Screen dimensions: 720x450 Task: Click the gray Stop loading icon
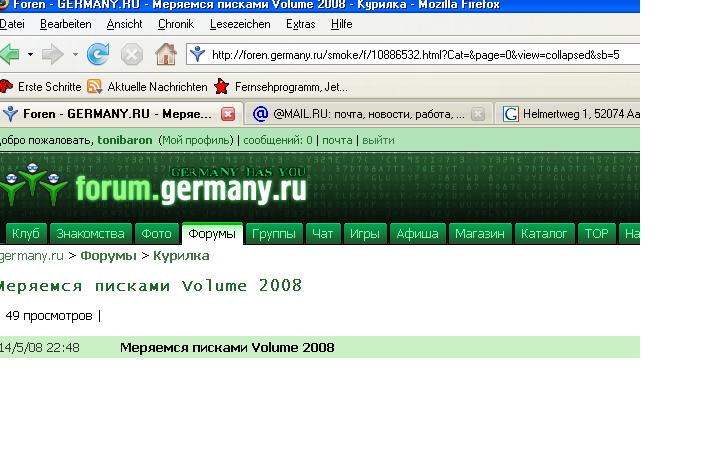pos(132,55)
